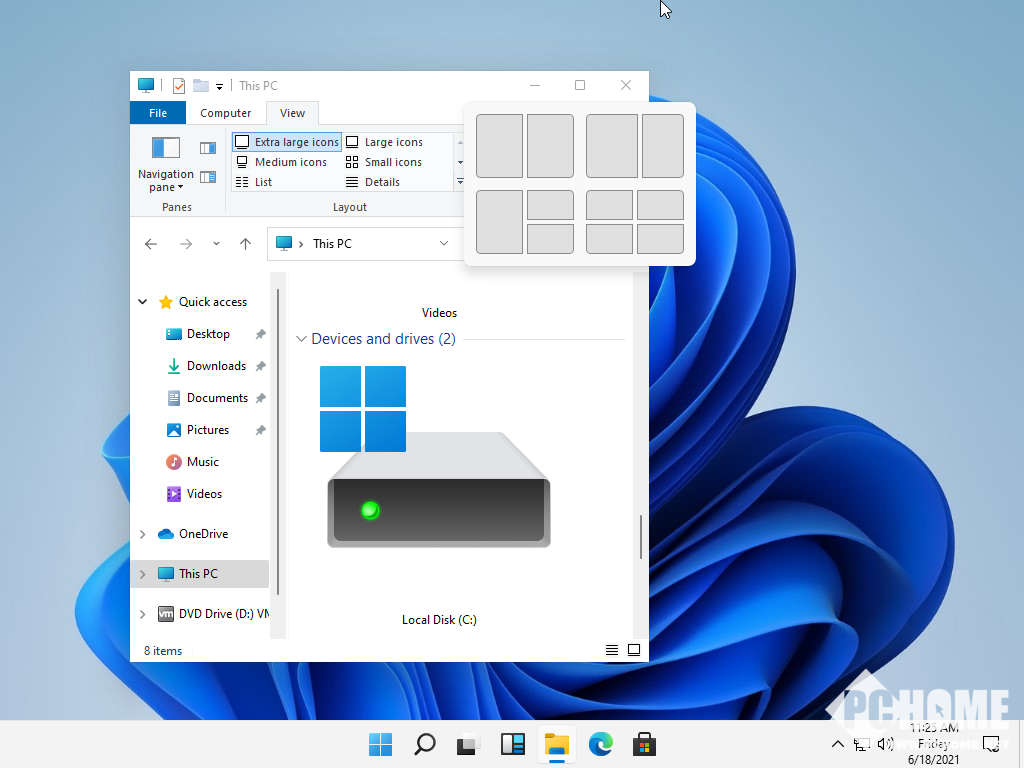
Task: Open the Navigation pane dropdown
Action: 165,181
